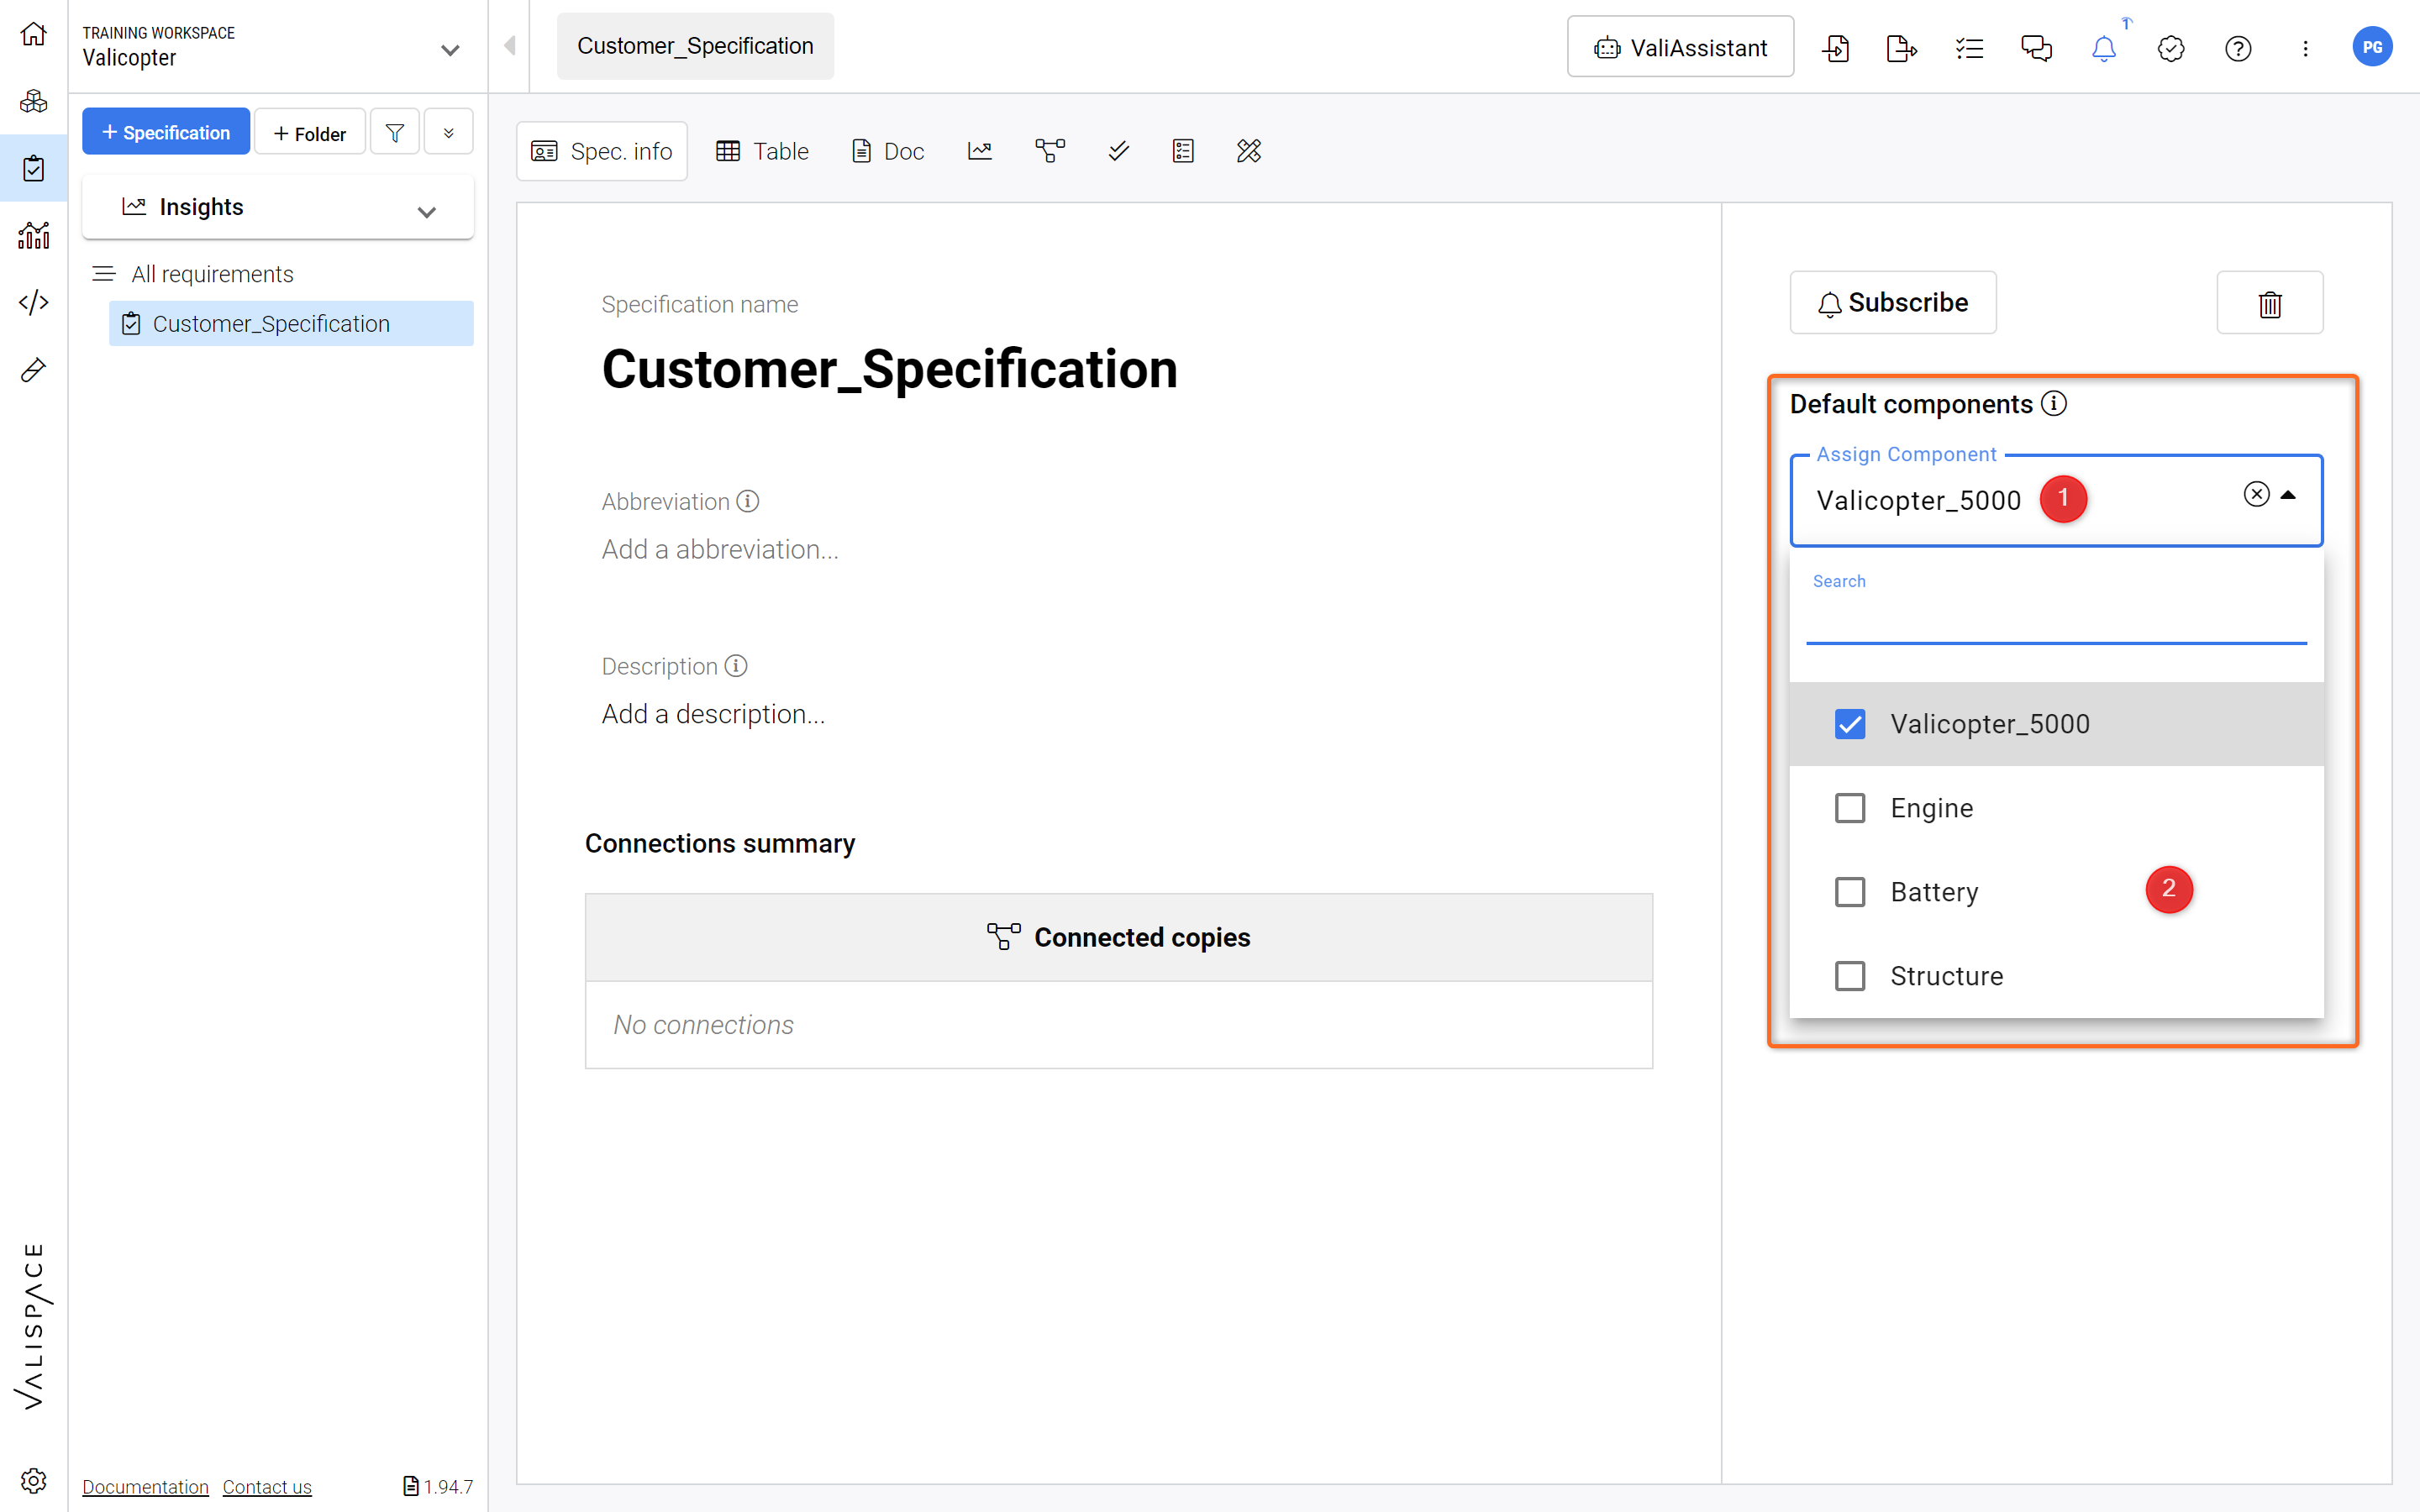Open the tasks checklist icon
Viewport: 2420px width, 1512px height.
(x=1969, y=48)
